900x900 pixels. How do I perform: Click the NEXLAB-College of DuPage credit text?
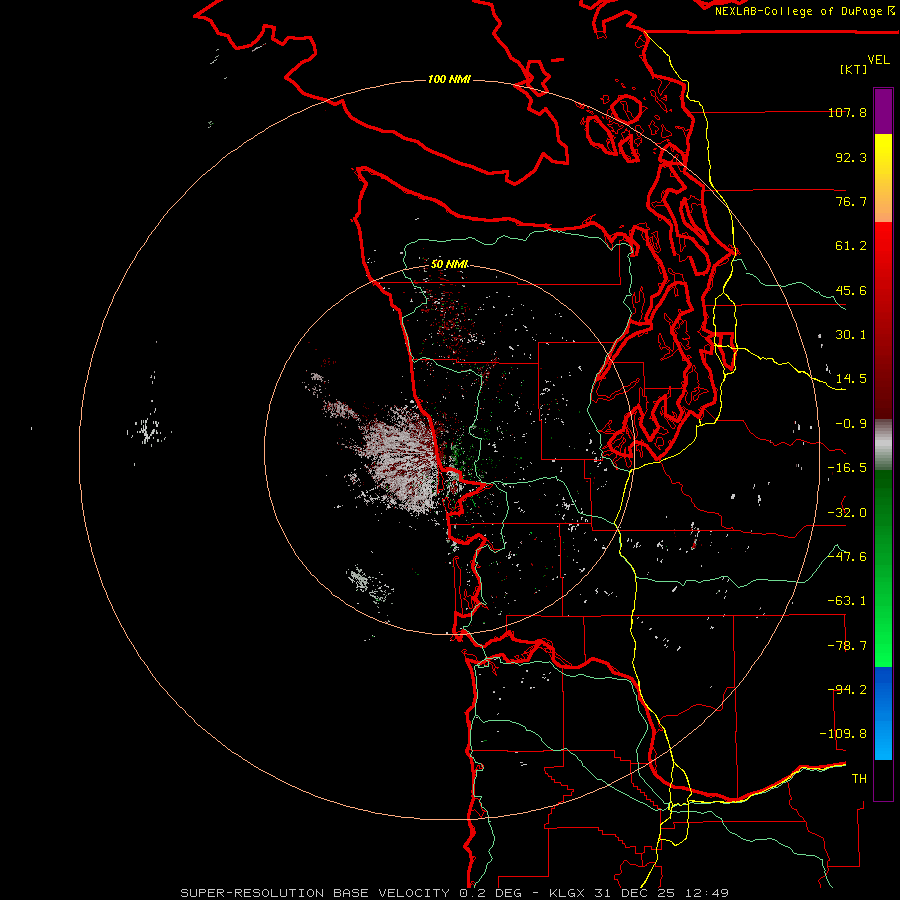(798, 11)
